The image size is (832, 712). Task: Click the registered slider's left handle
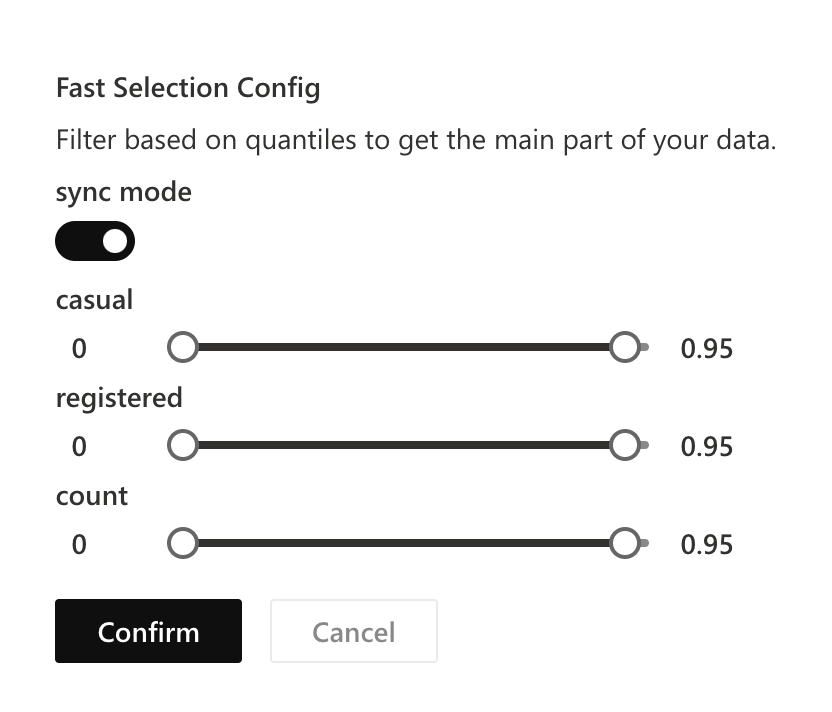183,445
